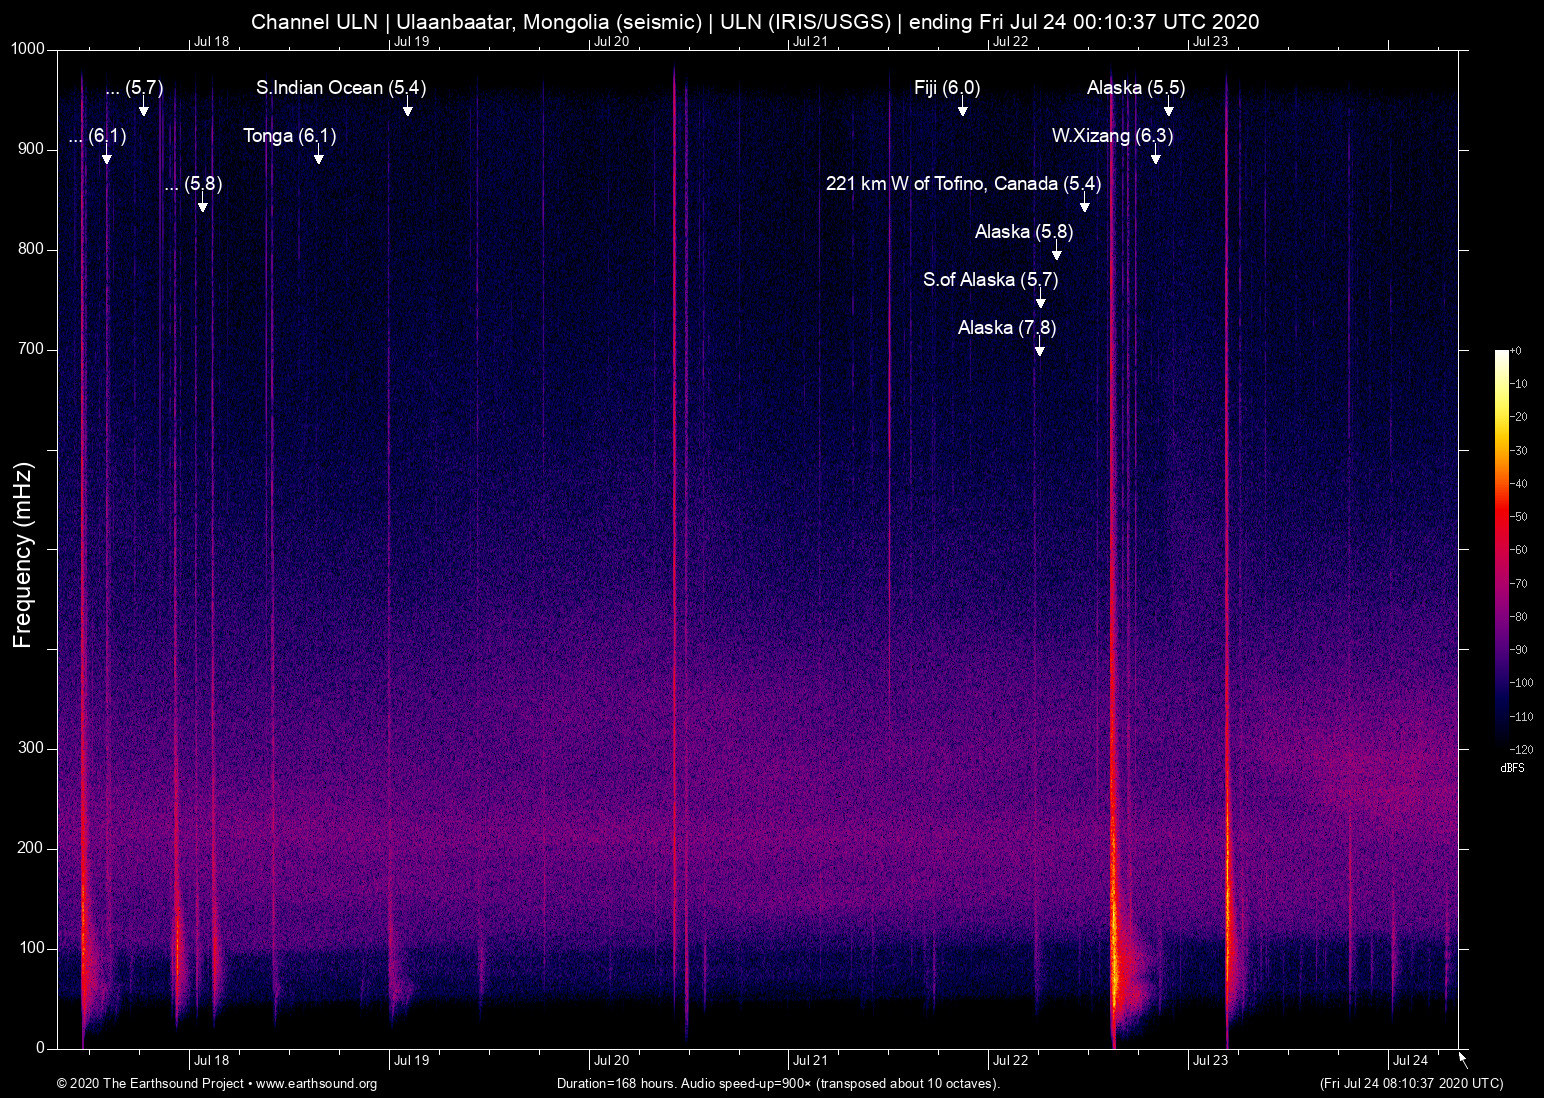Click the spectrogram title with Channel ULN
This screenshot has width=1544, height=1098.
[754, 22]
